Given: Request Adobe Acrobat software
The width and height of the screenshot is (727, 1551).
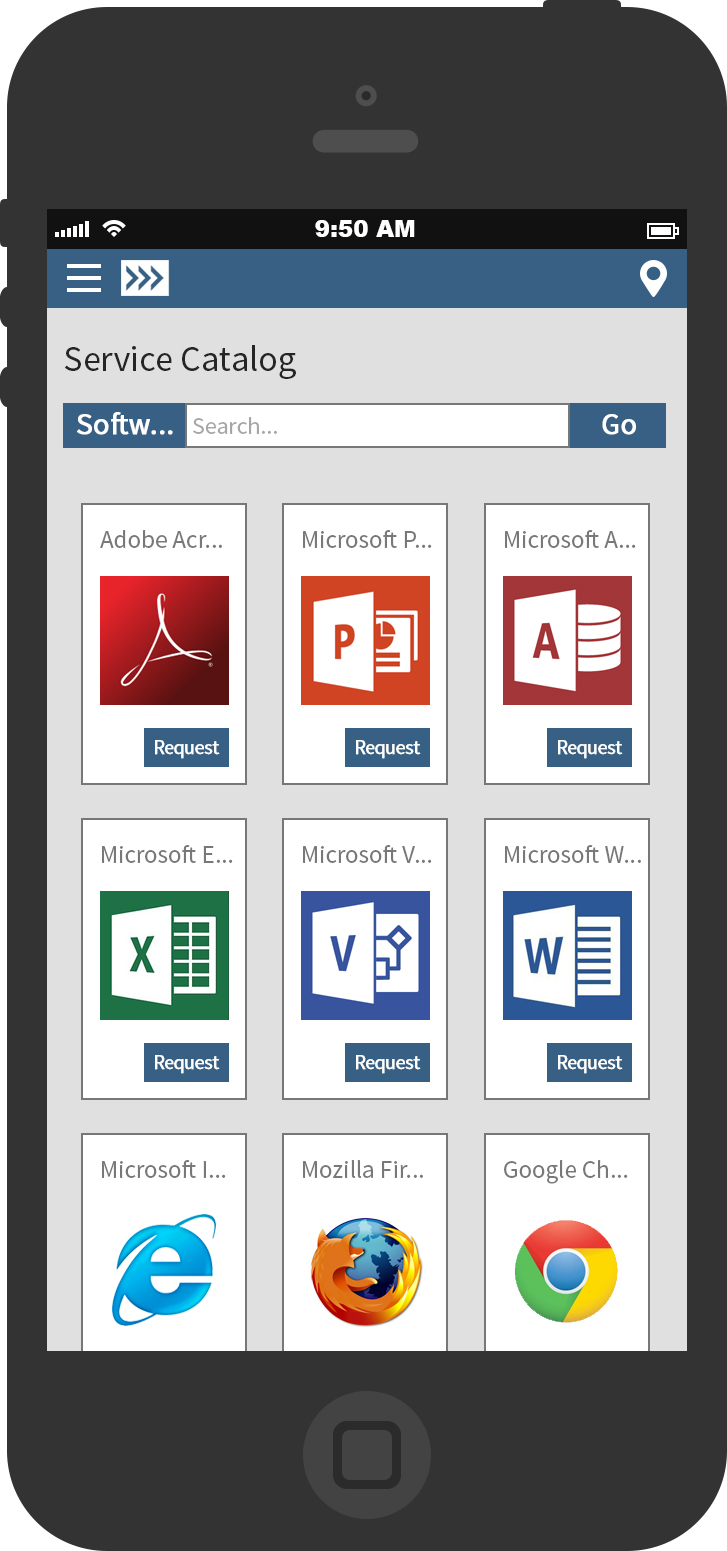Looking at the screenshot, I should point(186,748).
